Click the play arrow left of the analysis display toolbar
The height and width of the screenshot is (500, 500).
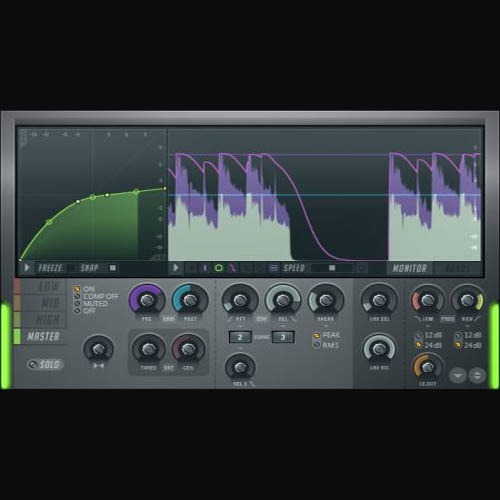coord(176,268)
